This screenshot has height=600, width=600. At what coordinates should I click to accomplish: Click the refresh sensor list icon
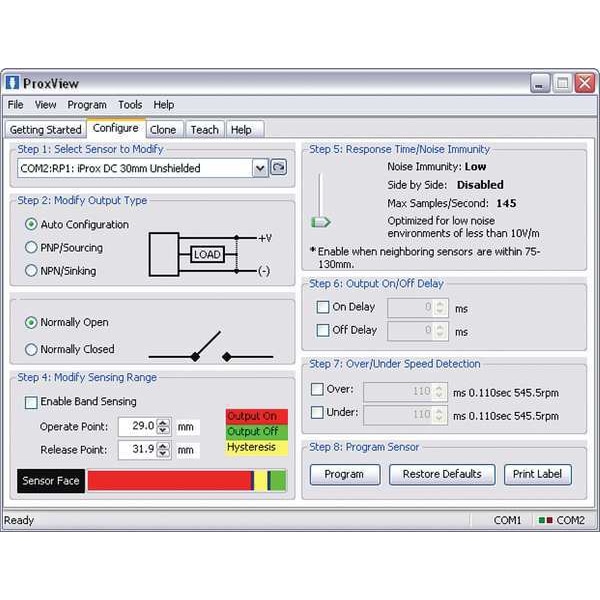[x=279, y=168]
